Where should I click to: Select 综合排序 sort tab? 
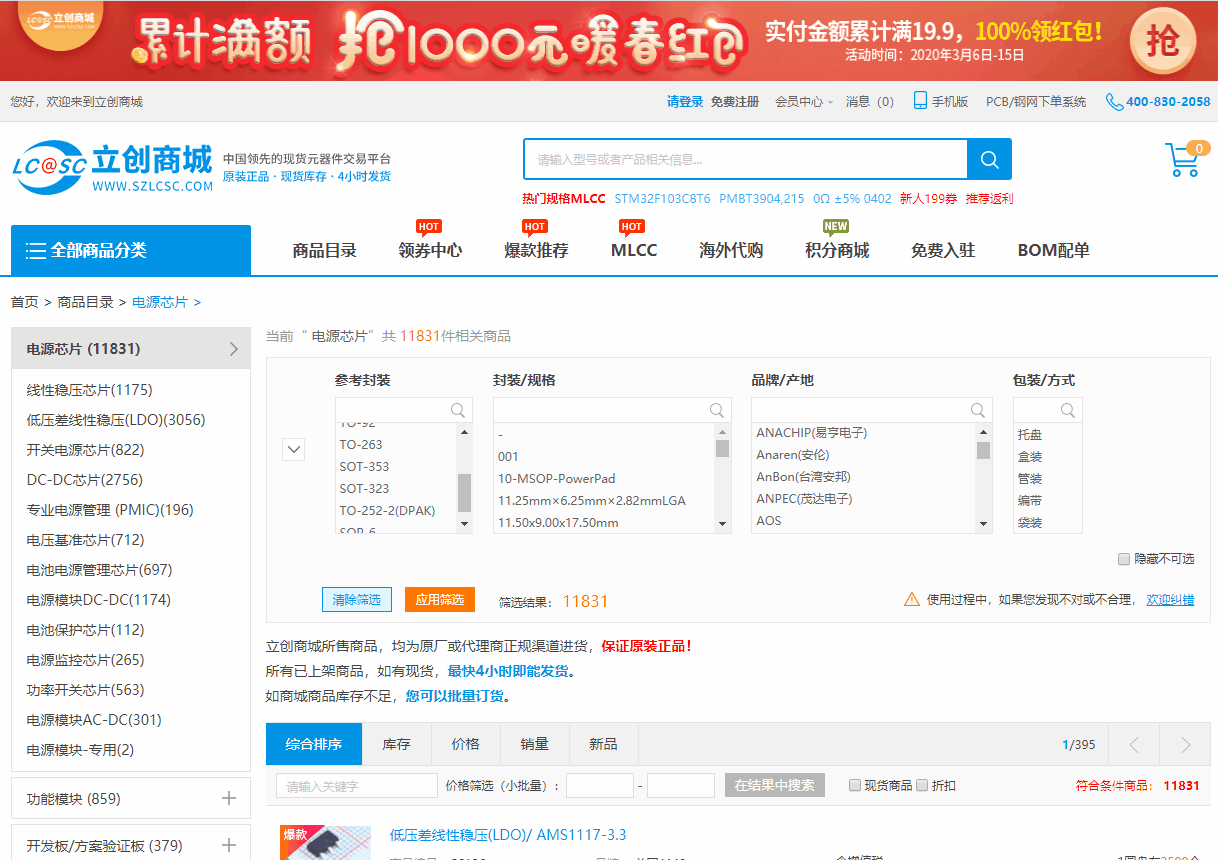click(314, 744)
